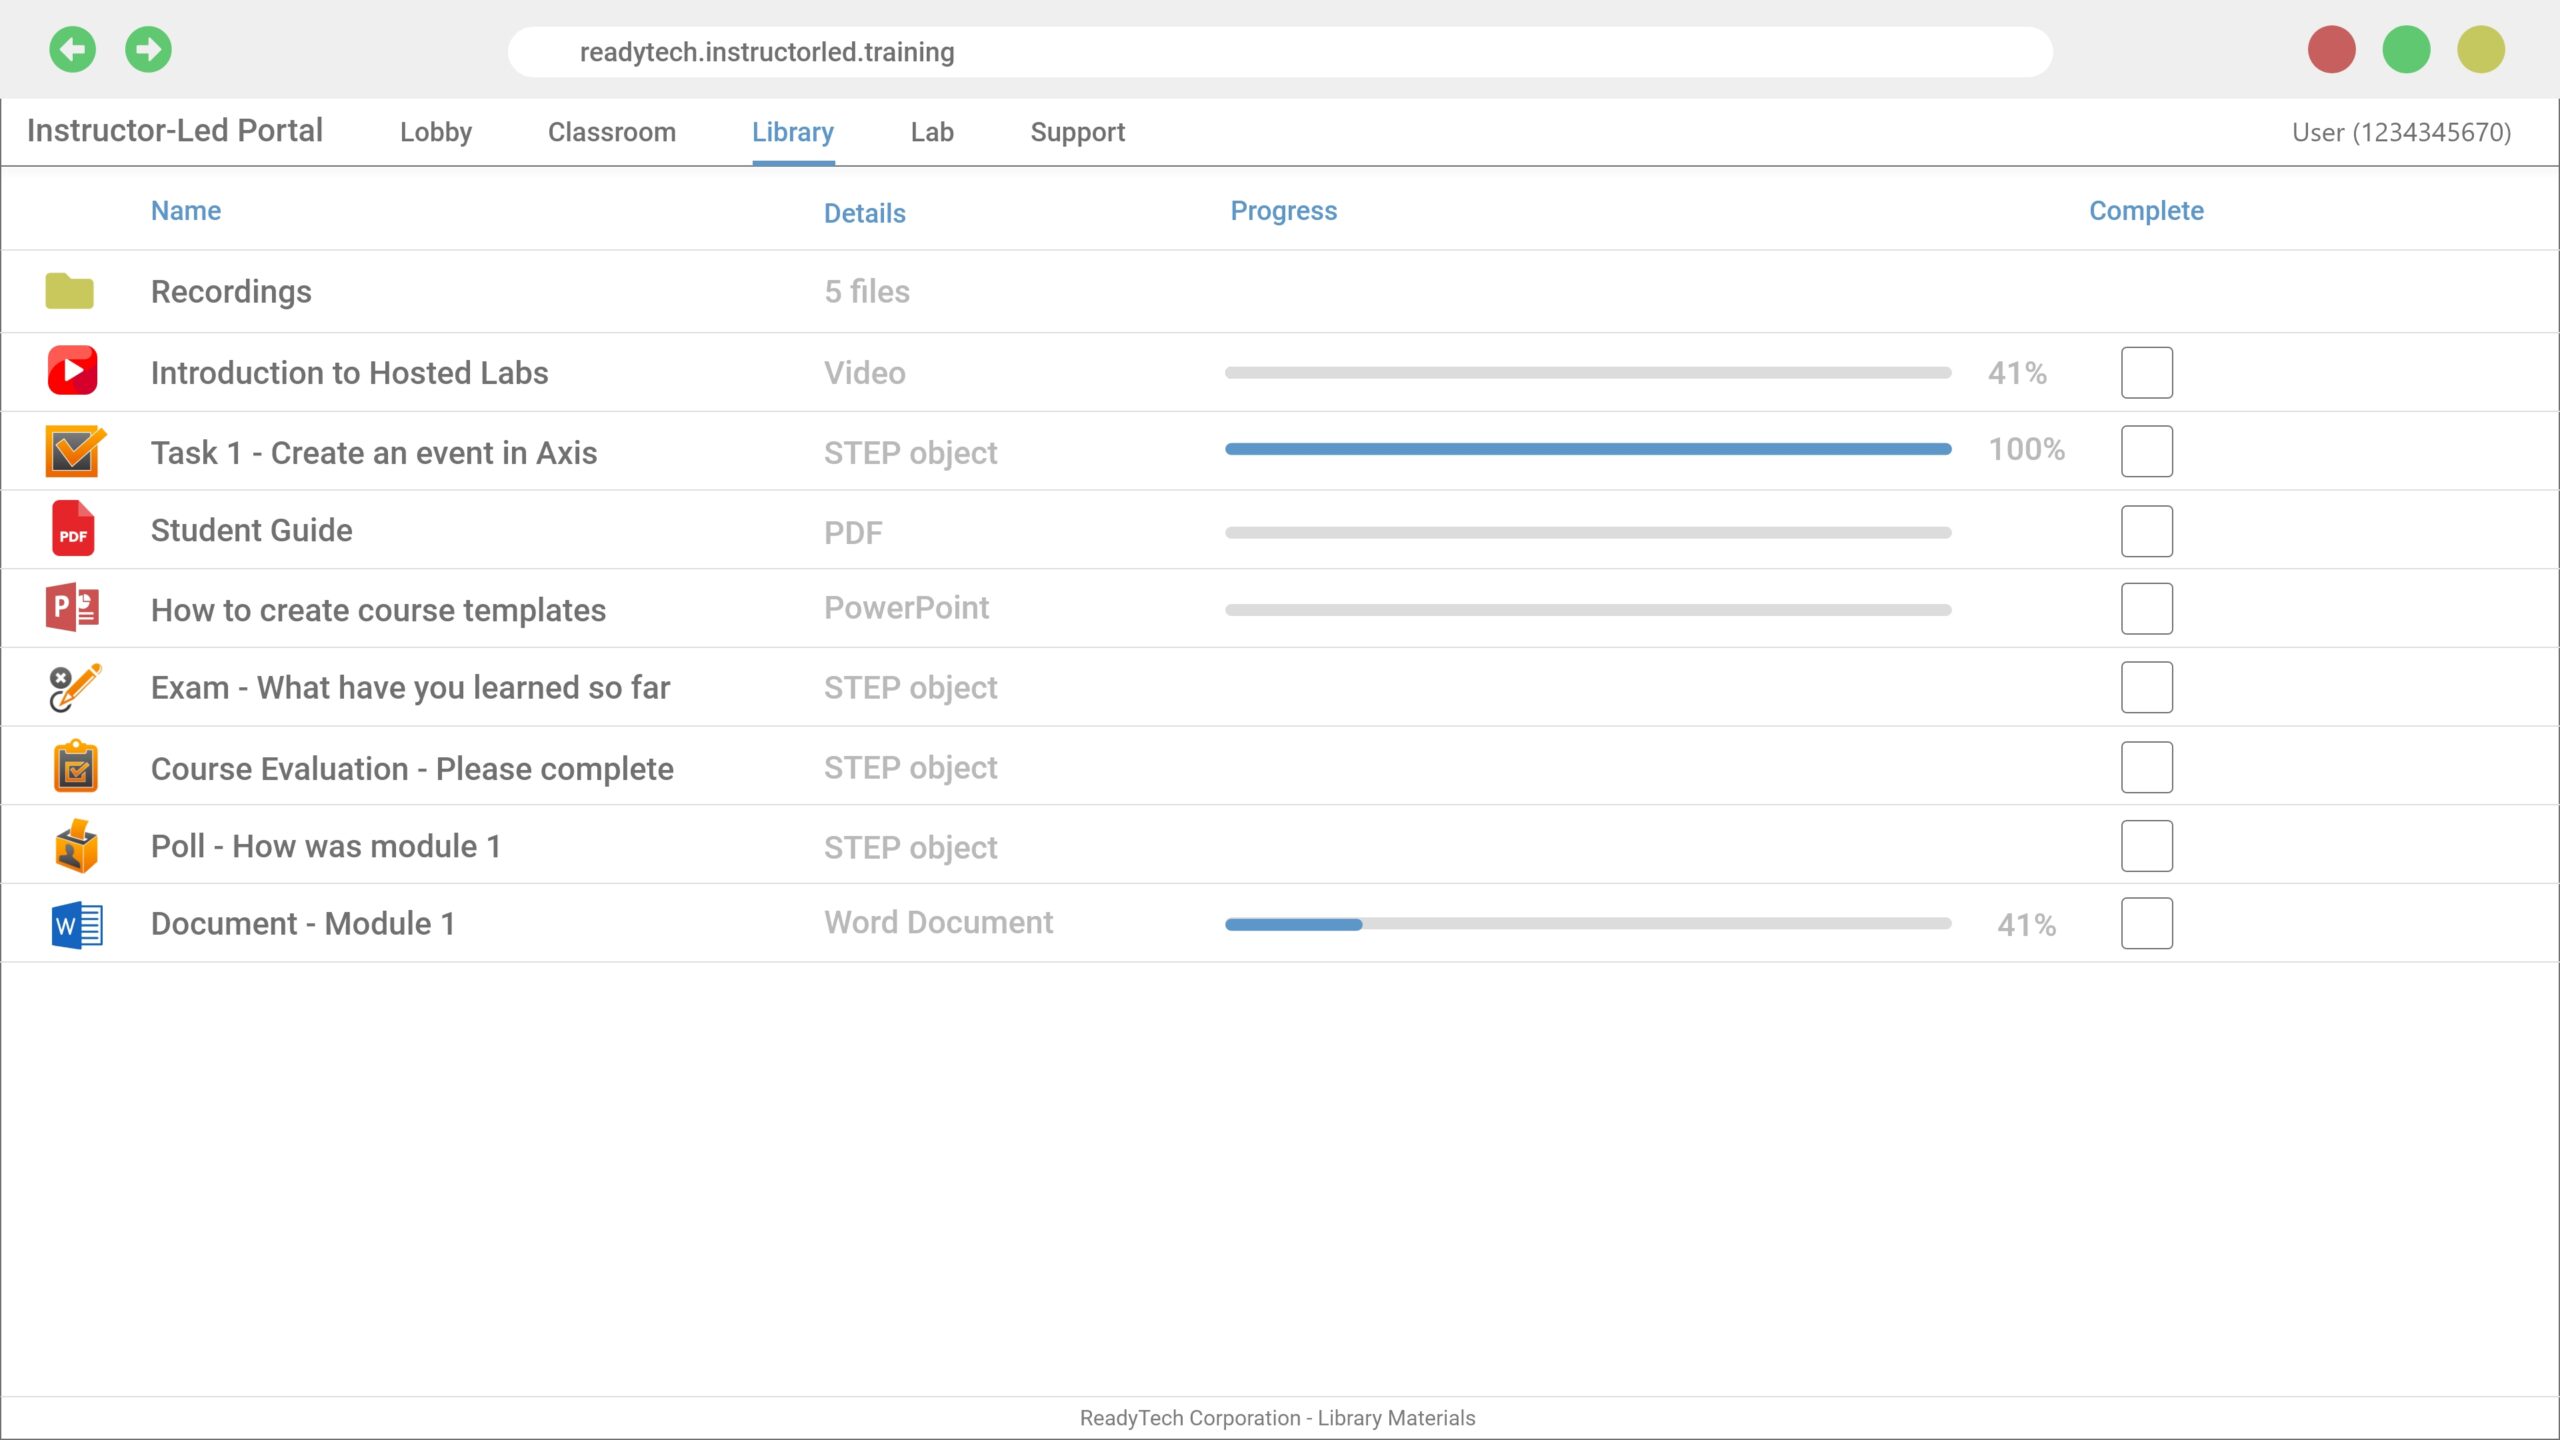Open the Recordings folder icon
Screen dimensions: 2560x1440
coord(69,291)
